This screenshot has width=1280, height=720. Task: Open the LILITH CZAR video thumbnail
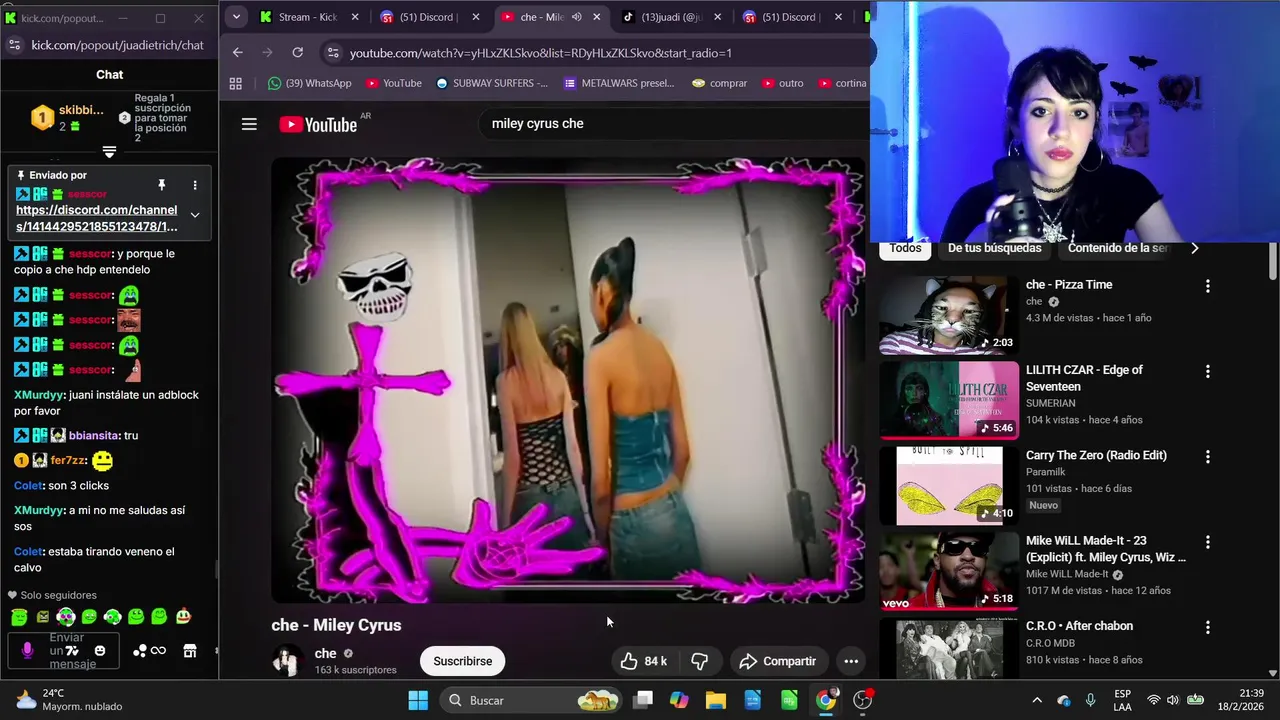(x=949, y=400)
